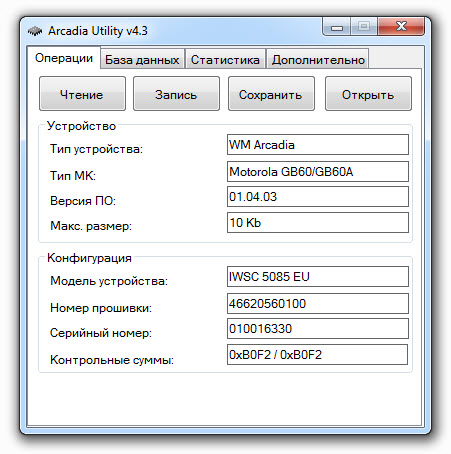Click the Чтение button
The image size is (451, 454).
point(82,94)
